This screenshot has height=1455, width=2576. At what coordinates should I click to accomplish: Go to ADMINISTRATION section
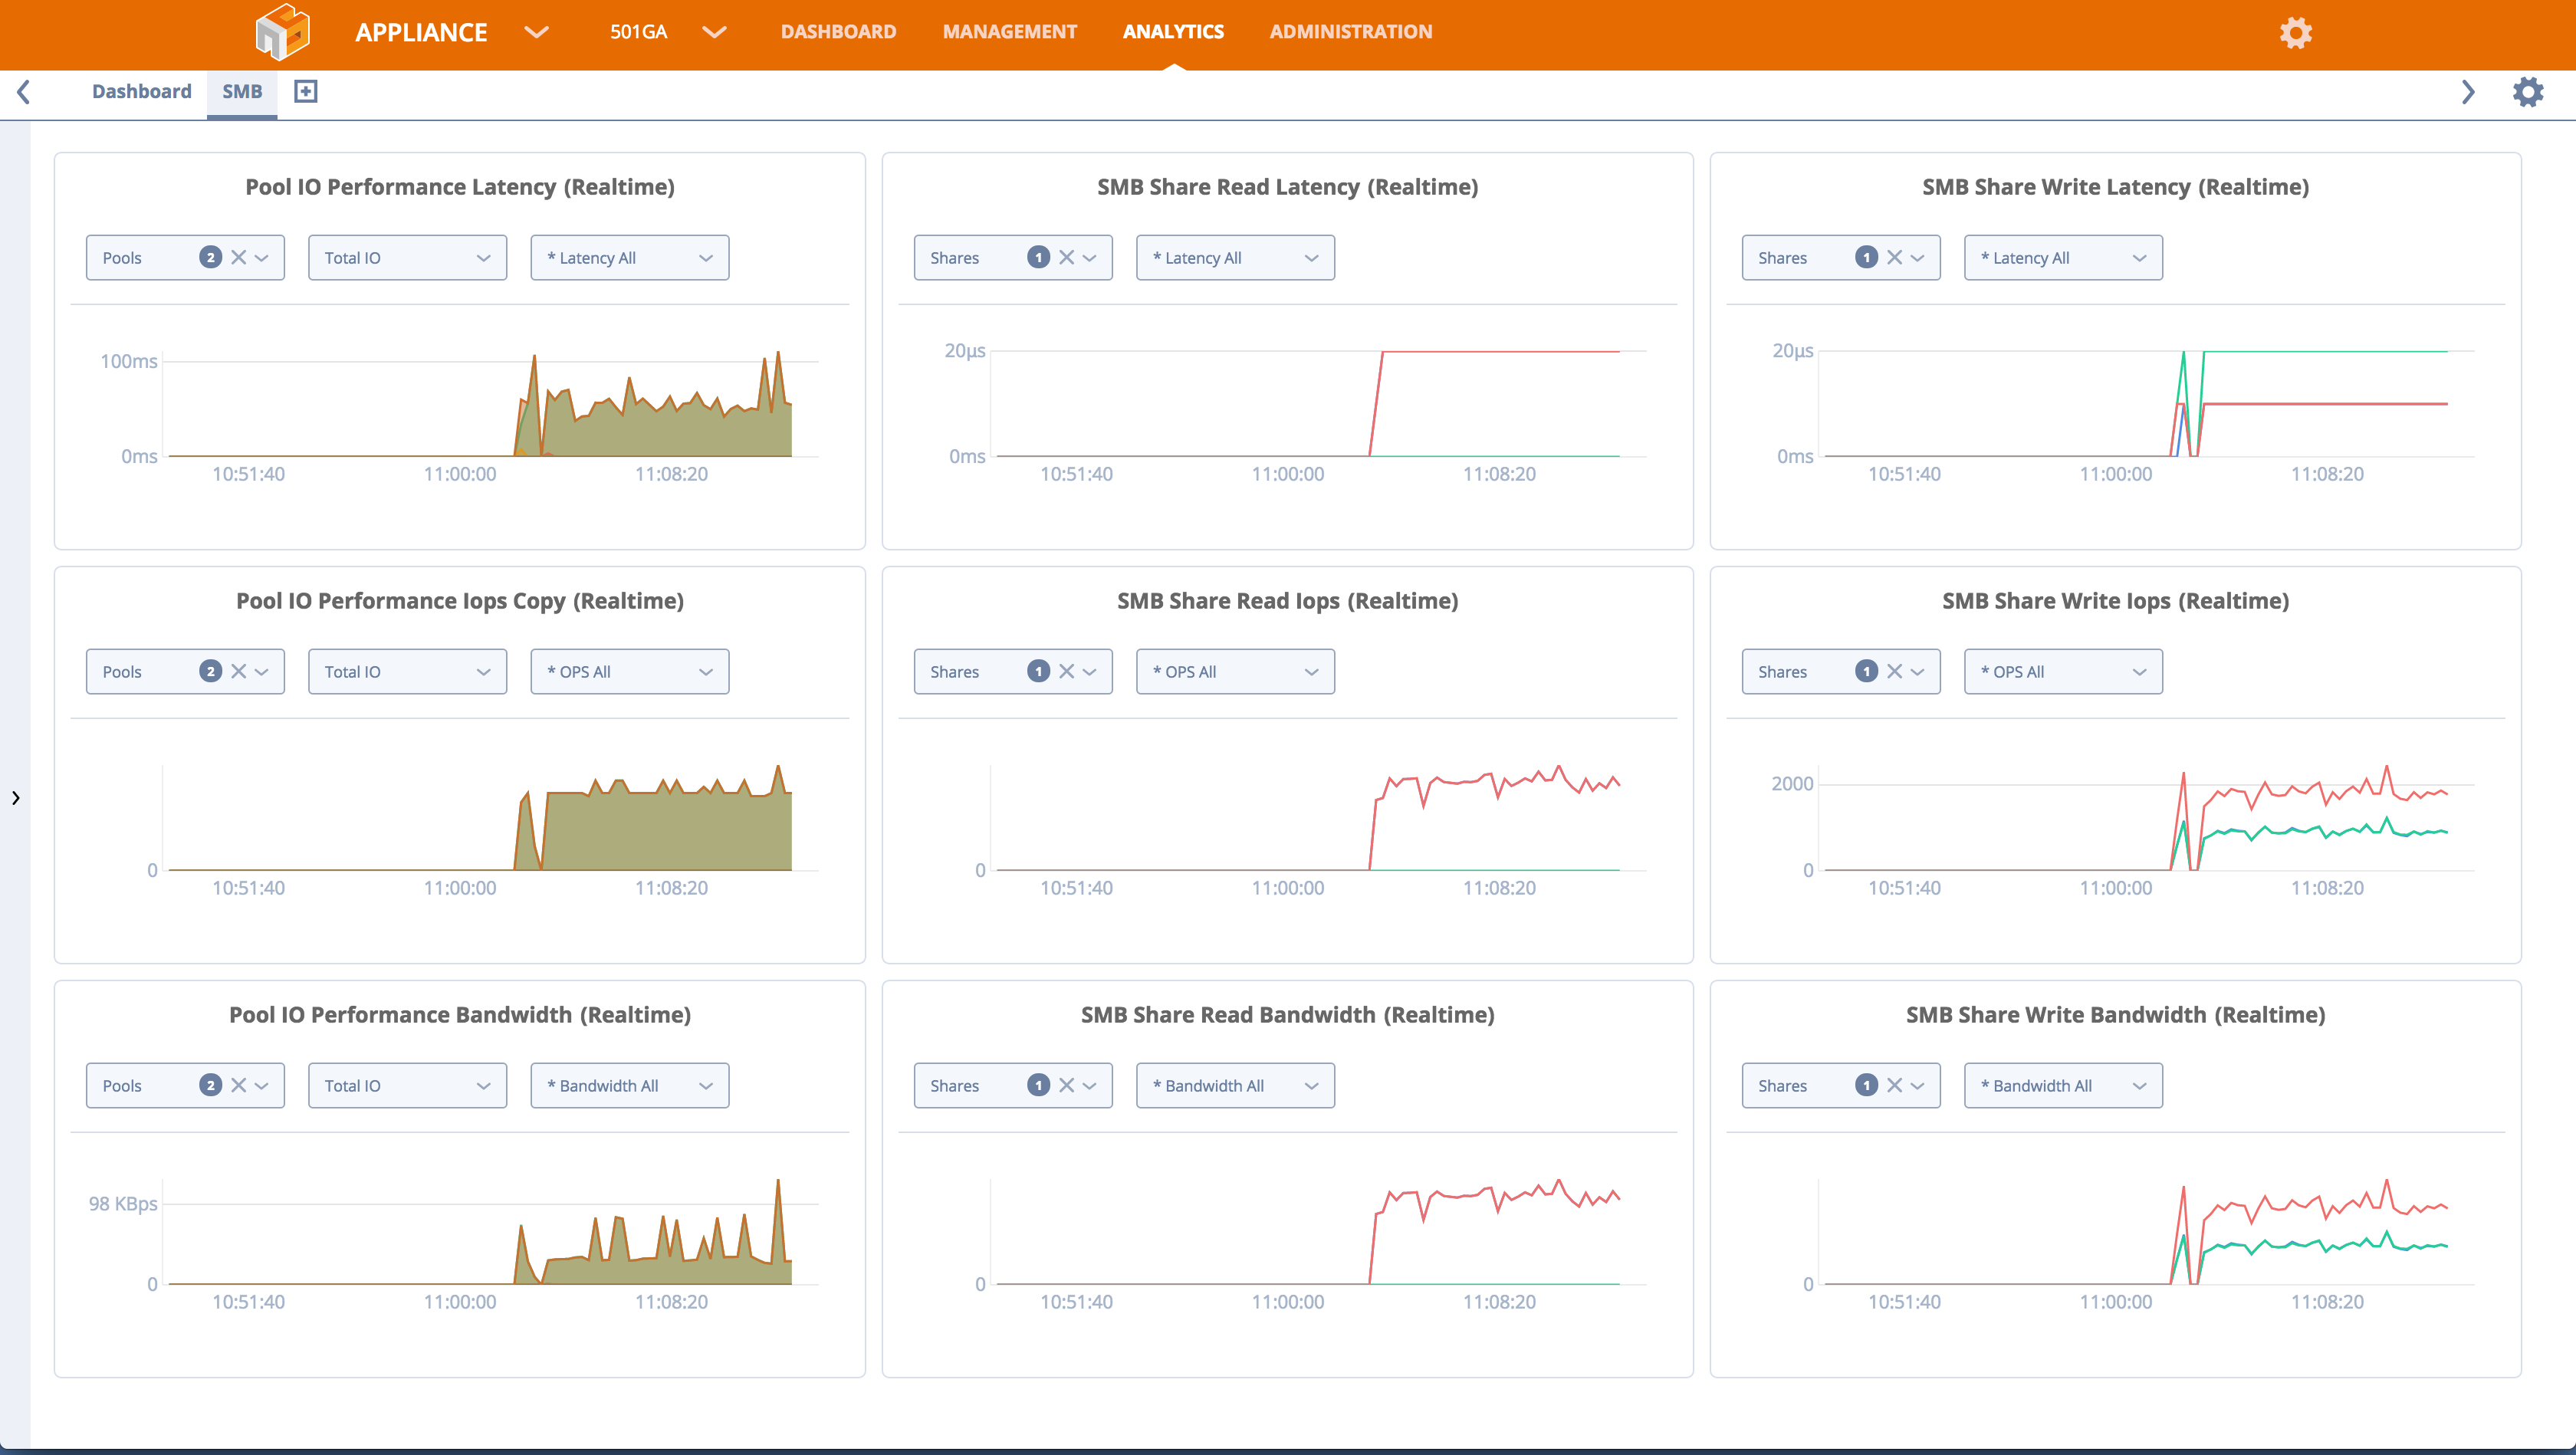(x=1350, y=32)
